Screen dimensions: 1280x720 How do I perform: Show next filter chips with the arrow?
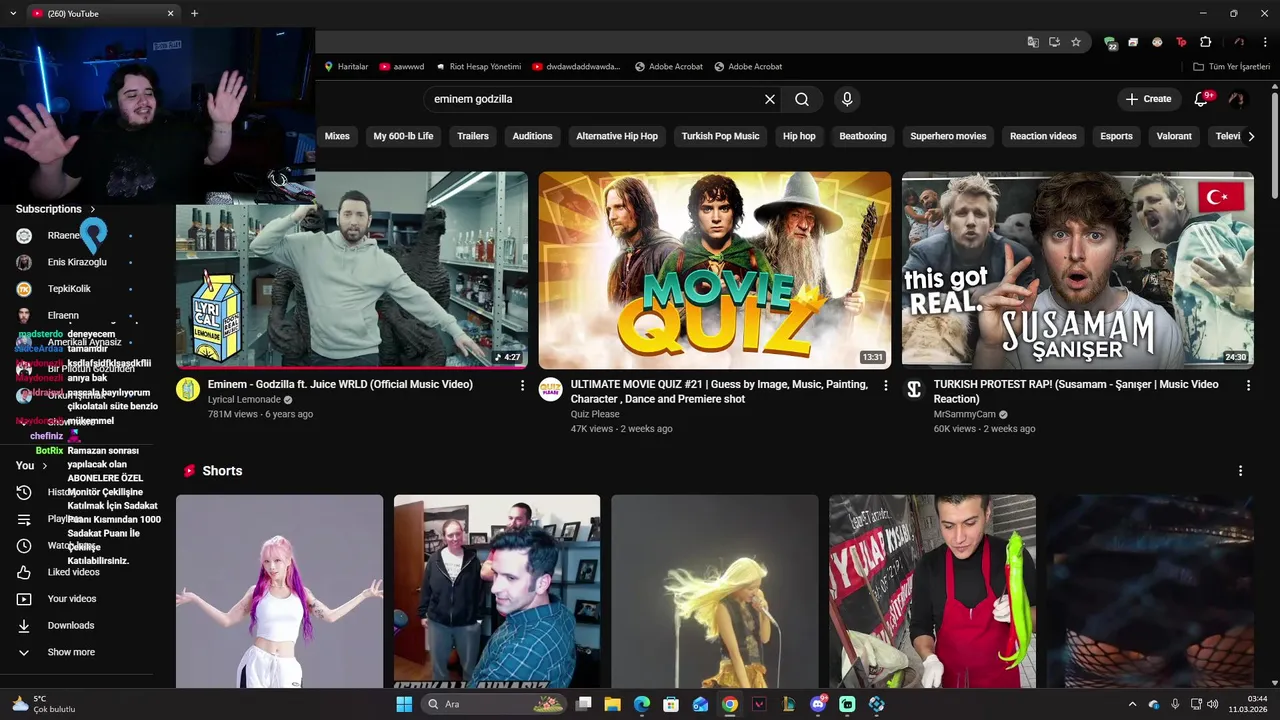pyautogui.click(x=1251, y=136)
